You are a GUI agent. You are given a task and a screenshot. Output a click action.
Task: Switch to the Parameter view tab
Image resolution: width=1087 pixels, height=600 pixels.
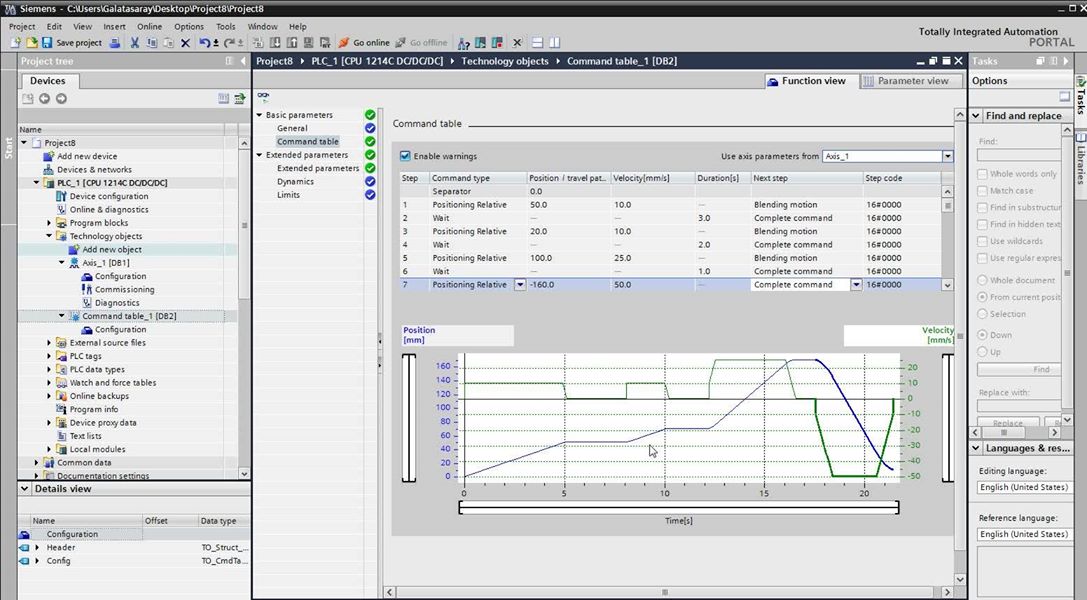912,81
